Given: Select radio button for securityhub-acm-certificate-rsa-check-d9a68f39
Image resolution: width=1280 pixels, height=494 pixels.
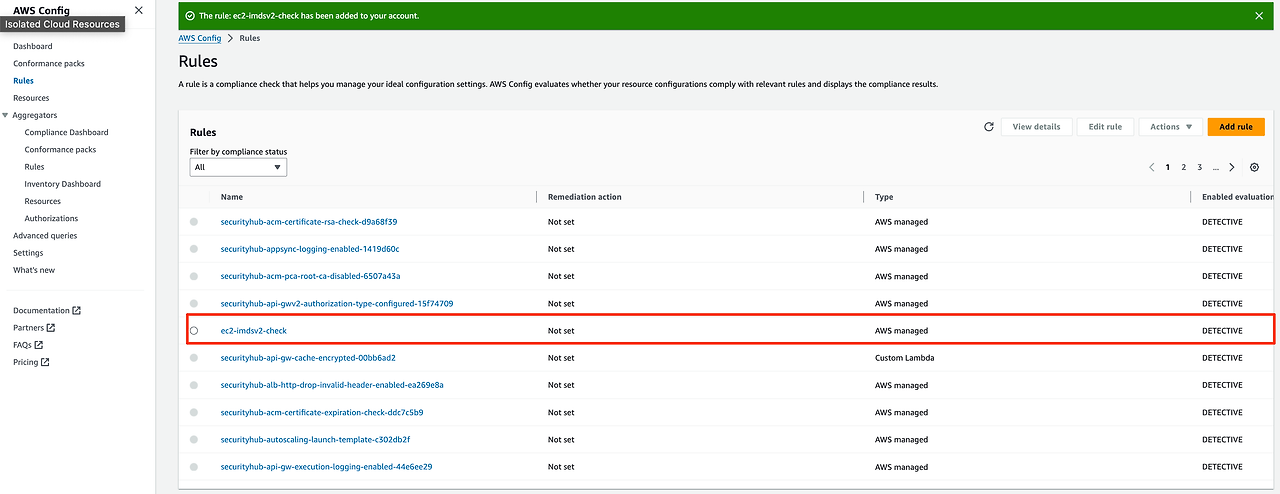Looking at the screenshot, I should point(194,222).
